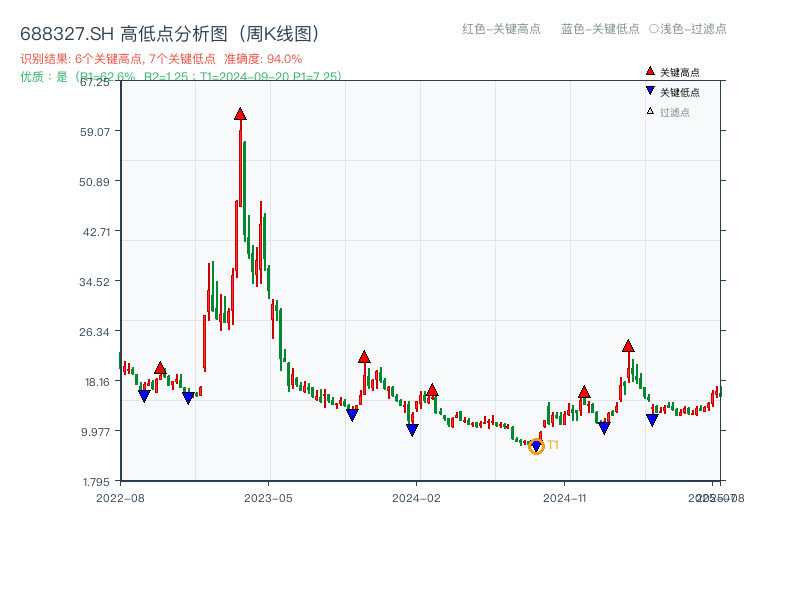The height and width of the screenshot is (600, 800).
Task: Select the red 关键高点 triangle icon in right legend
Action: 650,71
